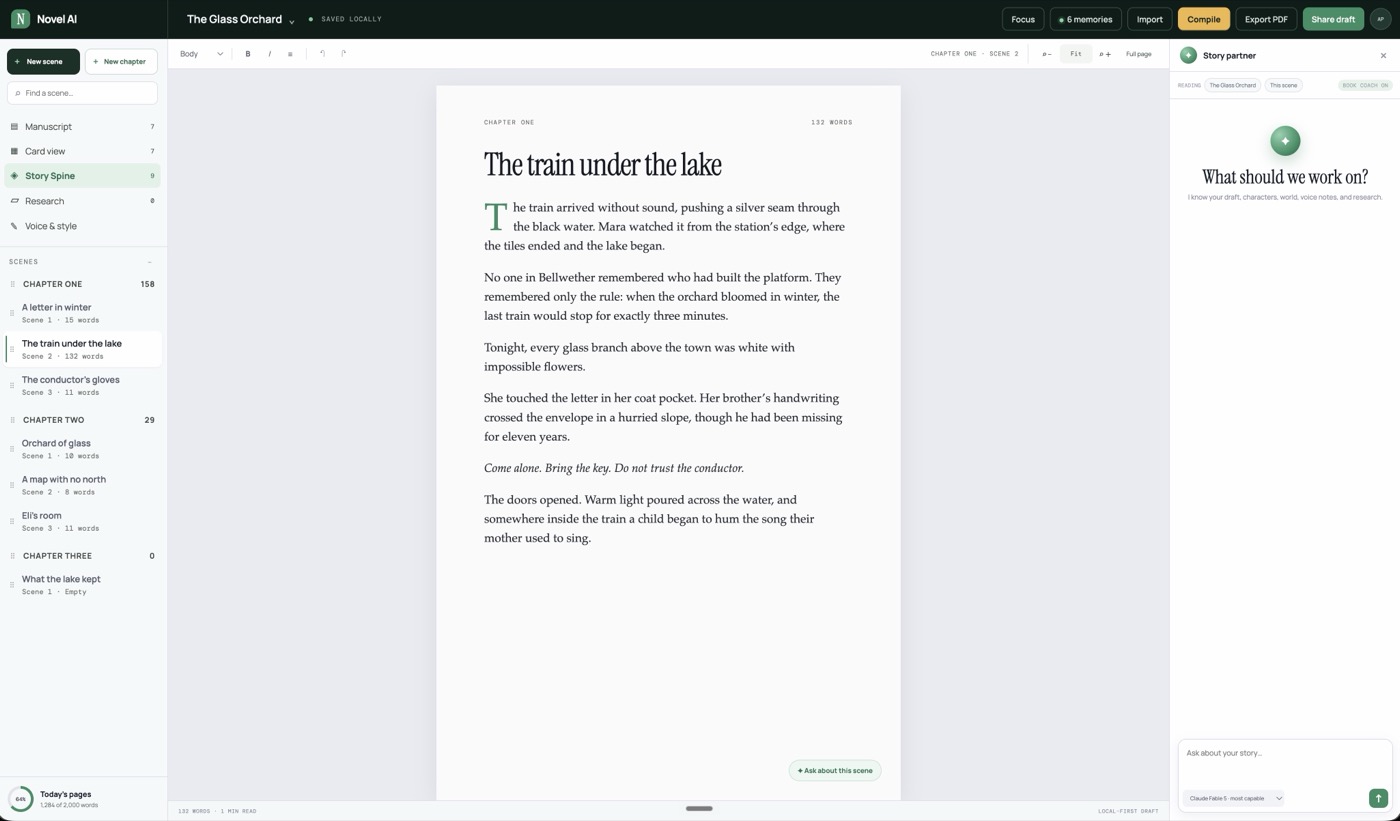
Task: Zoom out the page view
Action: (x=1046, y=54)
